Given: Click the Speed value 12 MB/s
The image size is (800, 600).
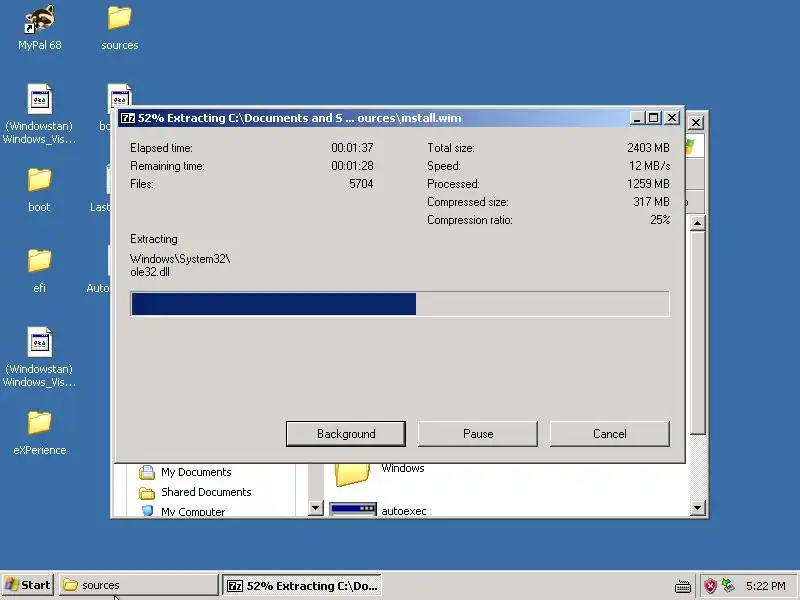Looking at the screenshot, I should (649, 166).
